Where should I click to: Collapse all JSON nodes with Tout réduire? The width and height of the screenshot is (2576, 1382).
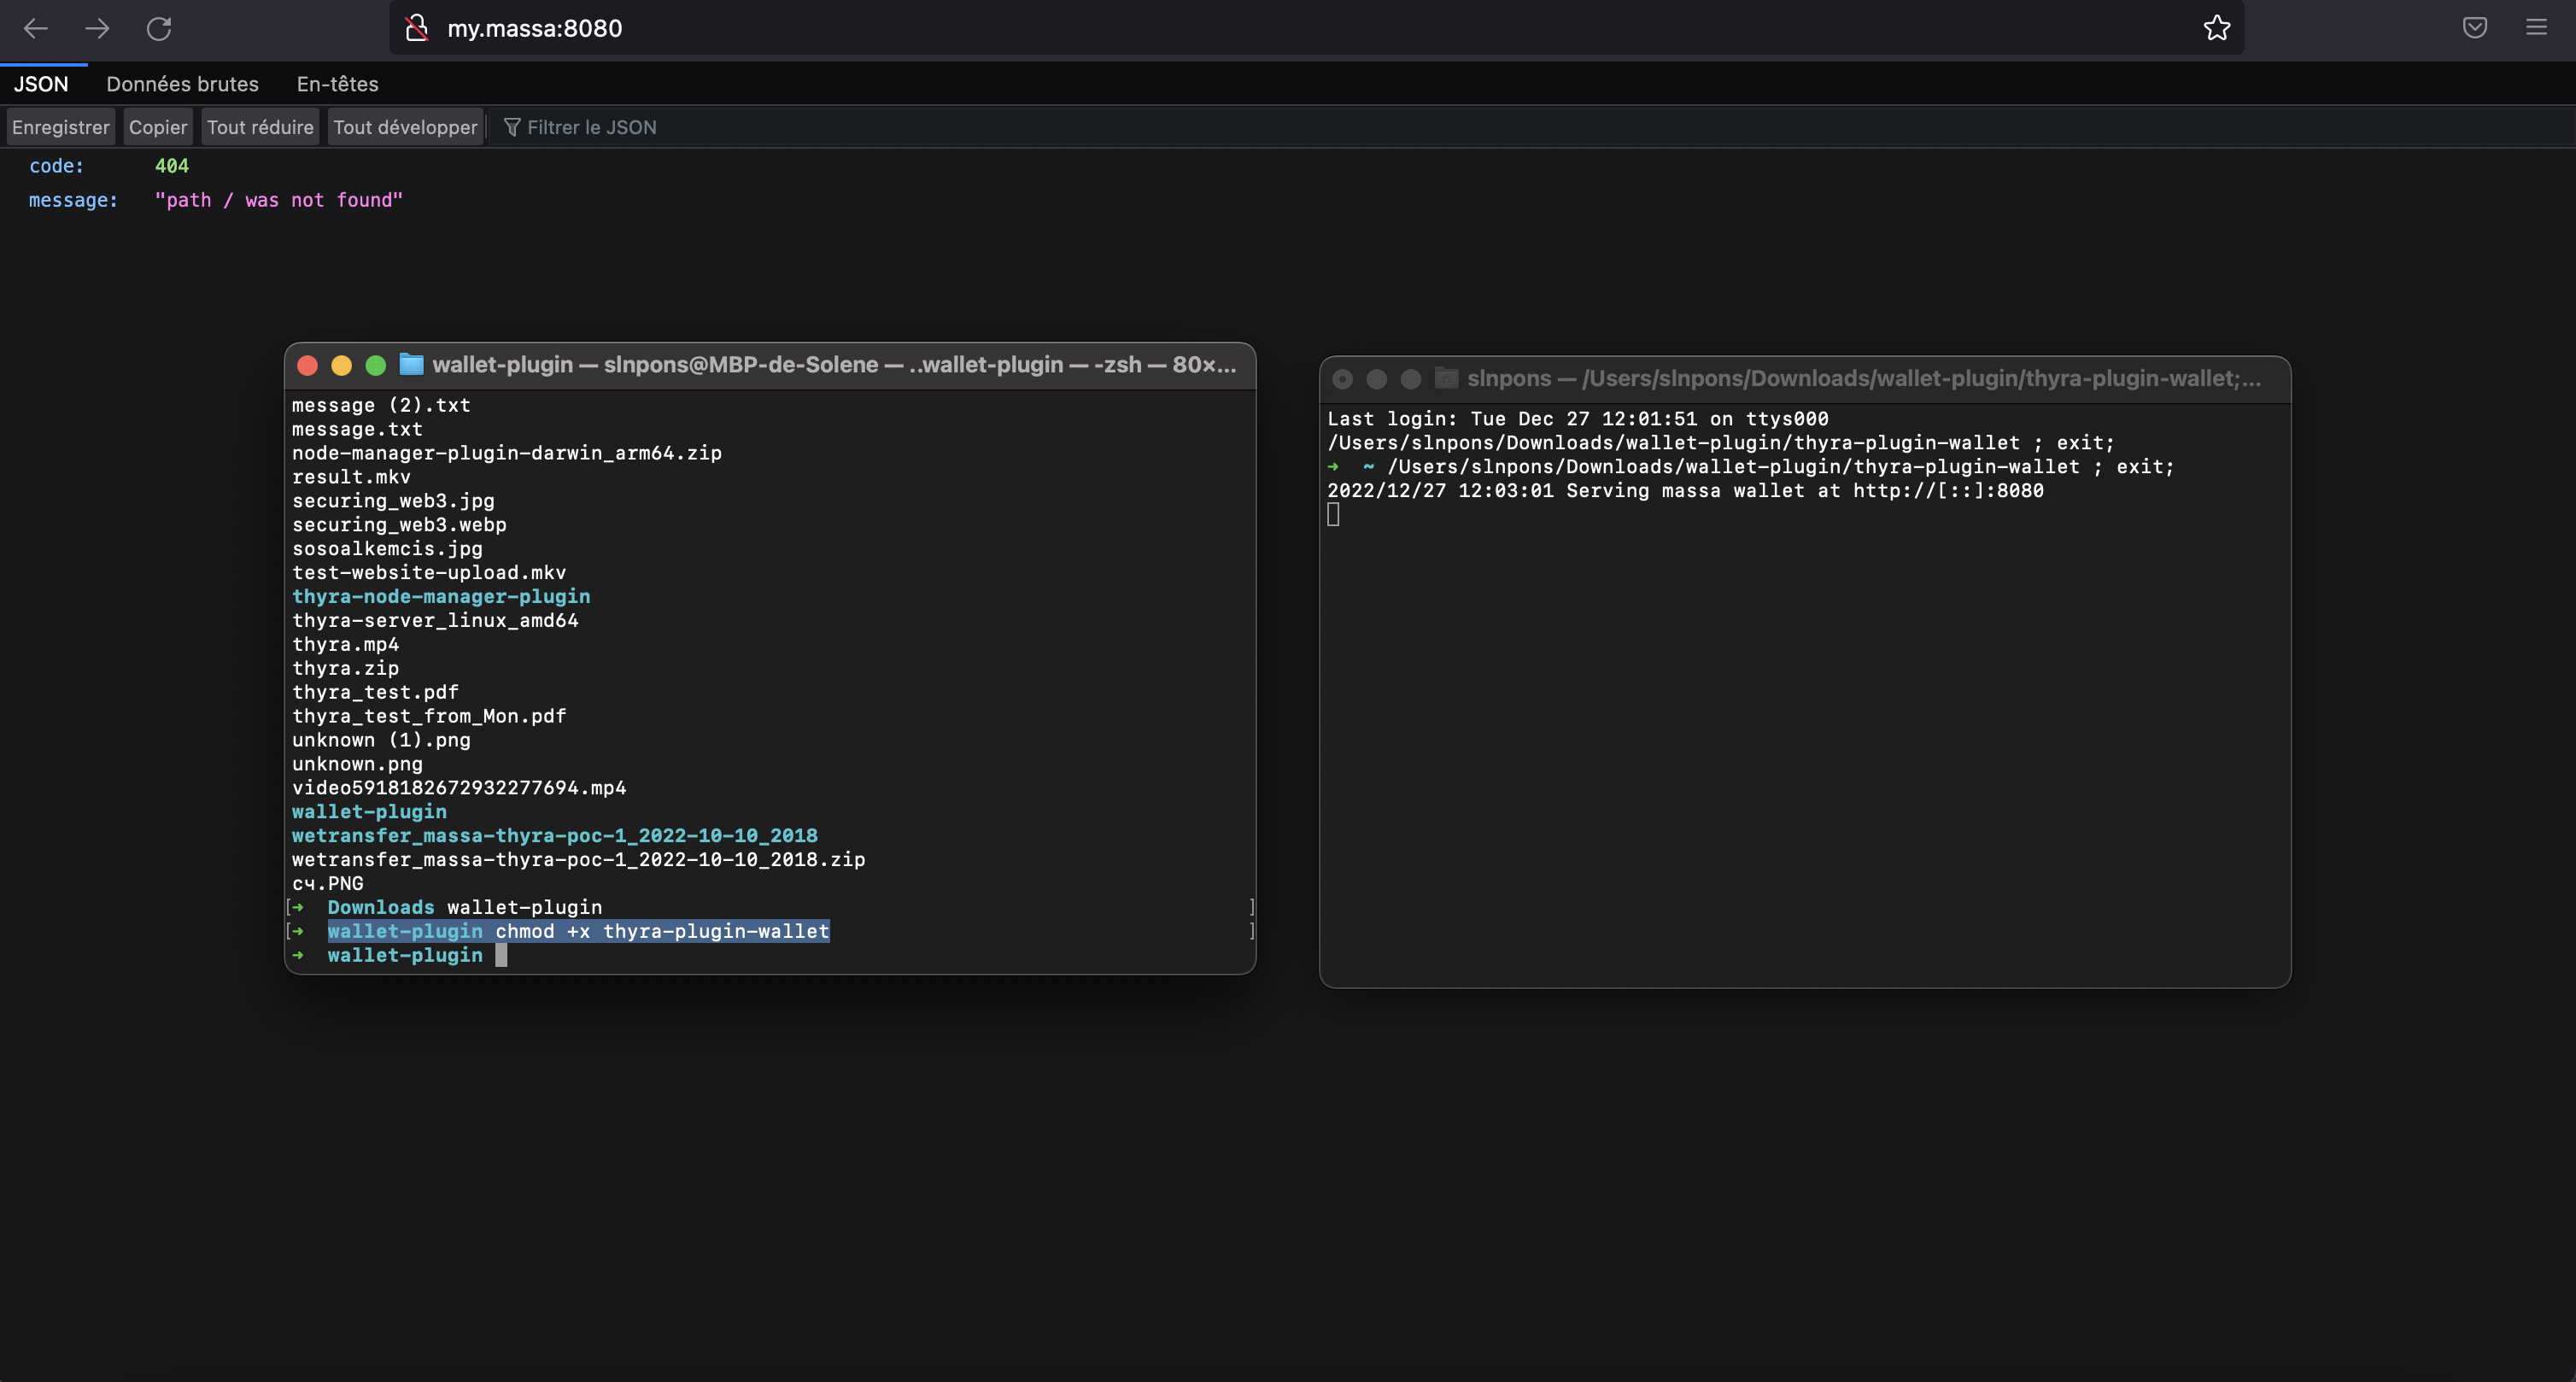[x=260, y=127]
